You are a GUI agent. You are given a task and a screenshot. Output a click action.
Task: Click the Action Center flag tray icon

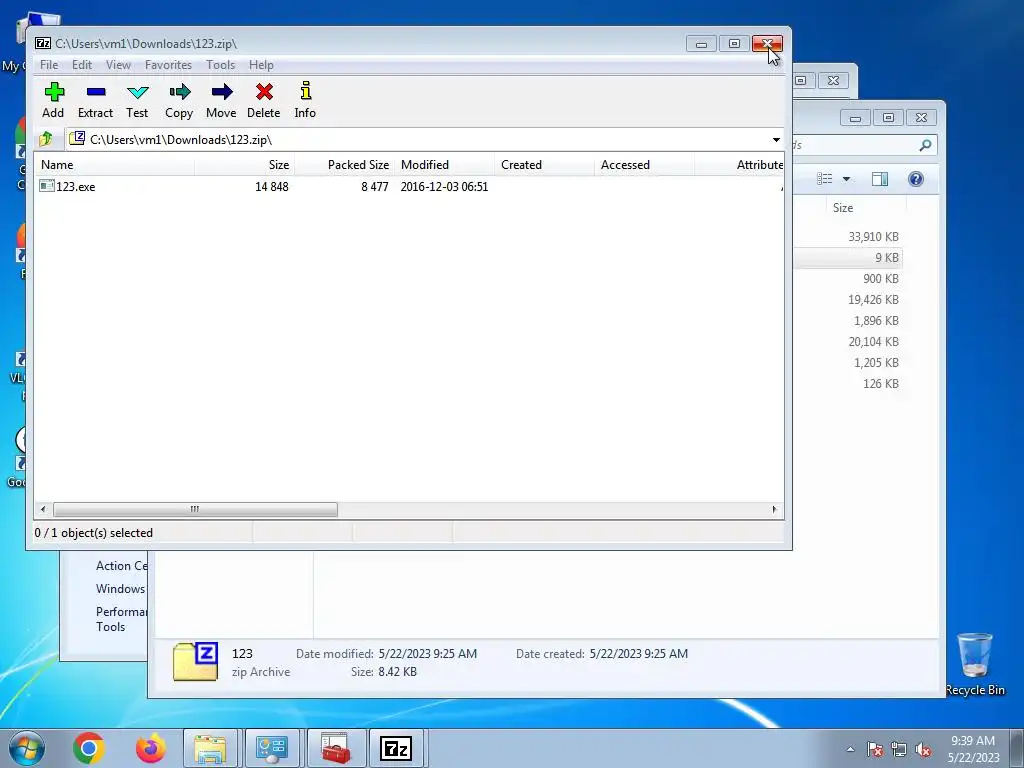pos(874,749)
